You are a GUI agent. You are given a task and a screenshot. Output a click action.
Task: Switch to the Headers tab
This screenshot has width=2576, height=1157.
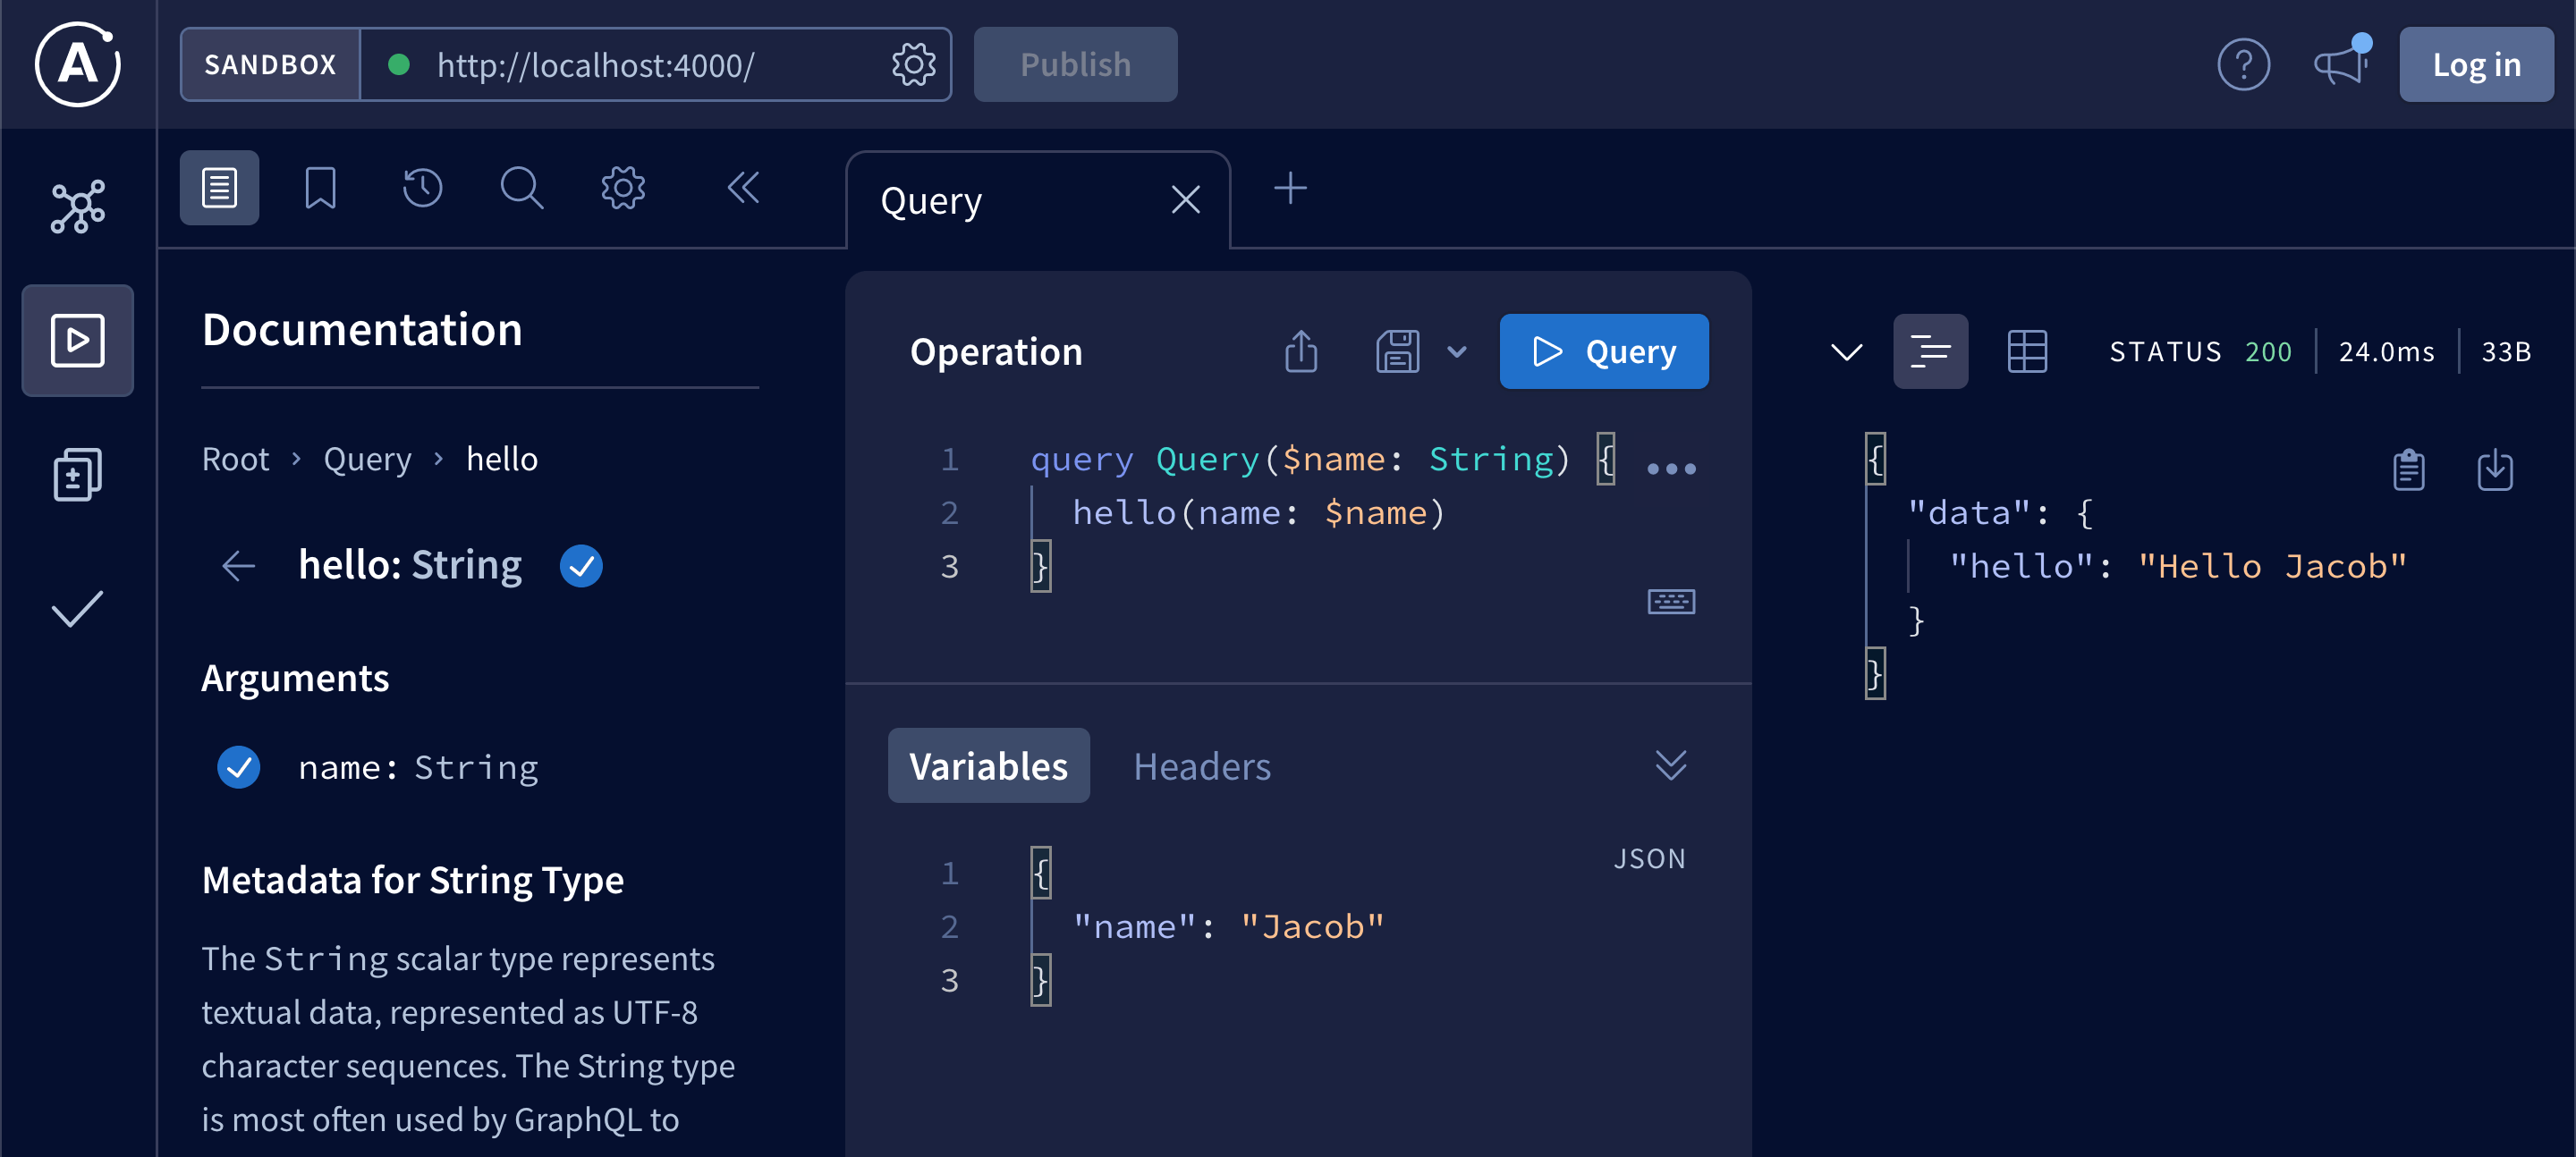[1202, 765]
